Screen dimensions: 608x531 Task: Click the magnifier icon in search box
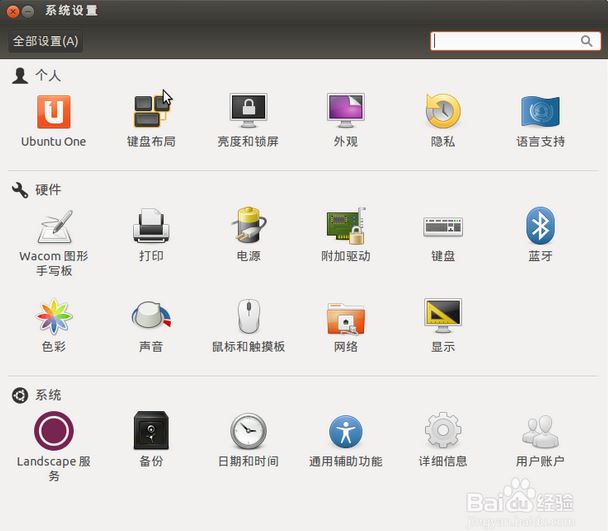pyautogui.click(x=586, y=41)
